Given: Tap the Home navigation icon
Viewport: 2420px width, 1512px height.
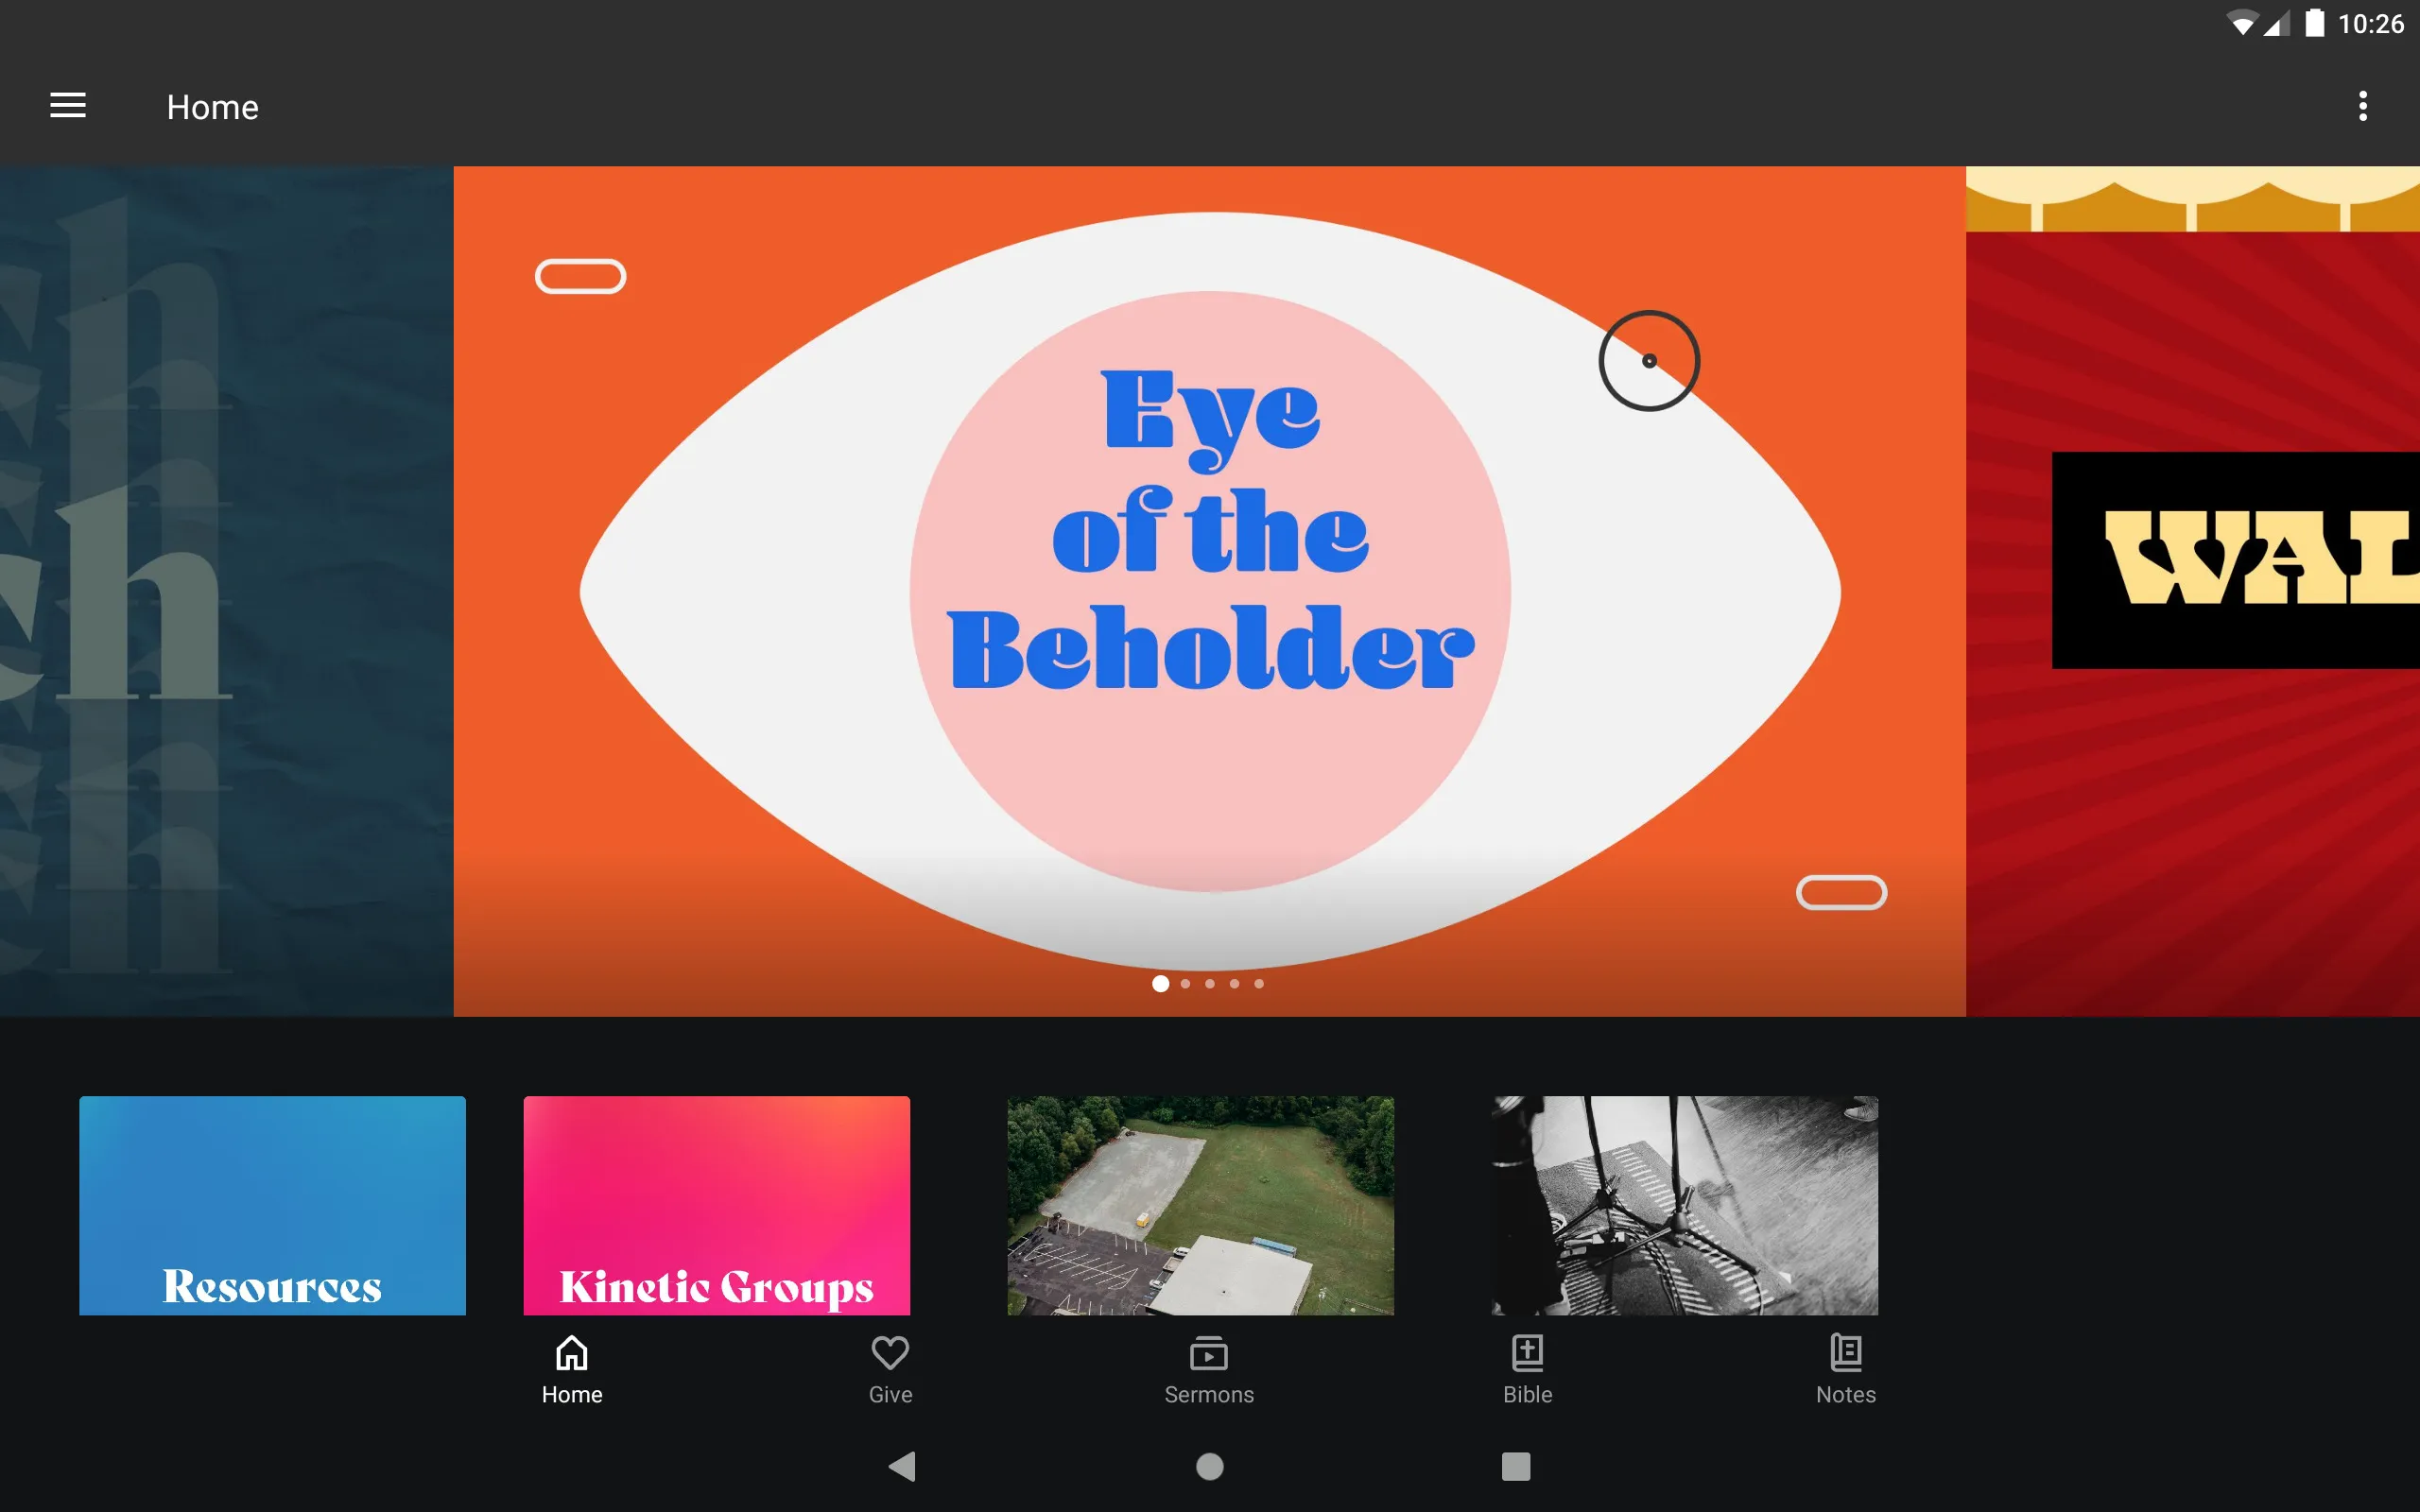Looking at the screenshot, I should click(x=572, y=1369).
